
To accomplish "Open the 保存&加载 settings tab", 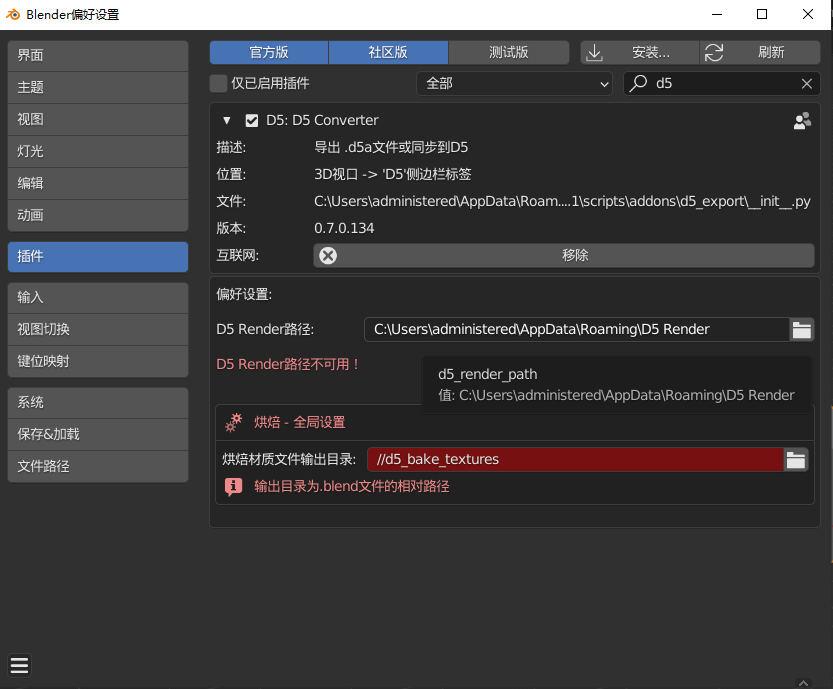I will [x=98, y=435].
